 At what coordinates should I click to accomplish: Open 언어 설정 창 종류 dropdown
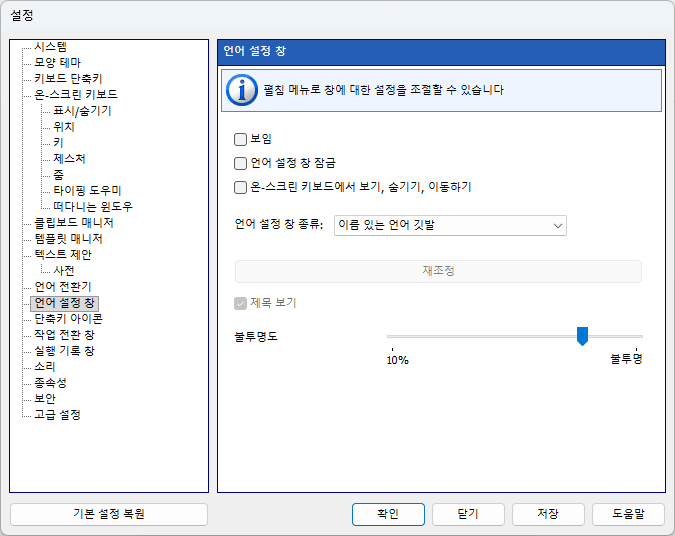coord(450,226)
